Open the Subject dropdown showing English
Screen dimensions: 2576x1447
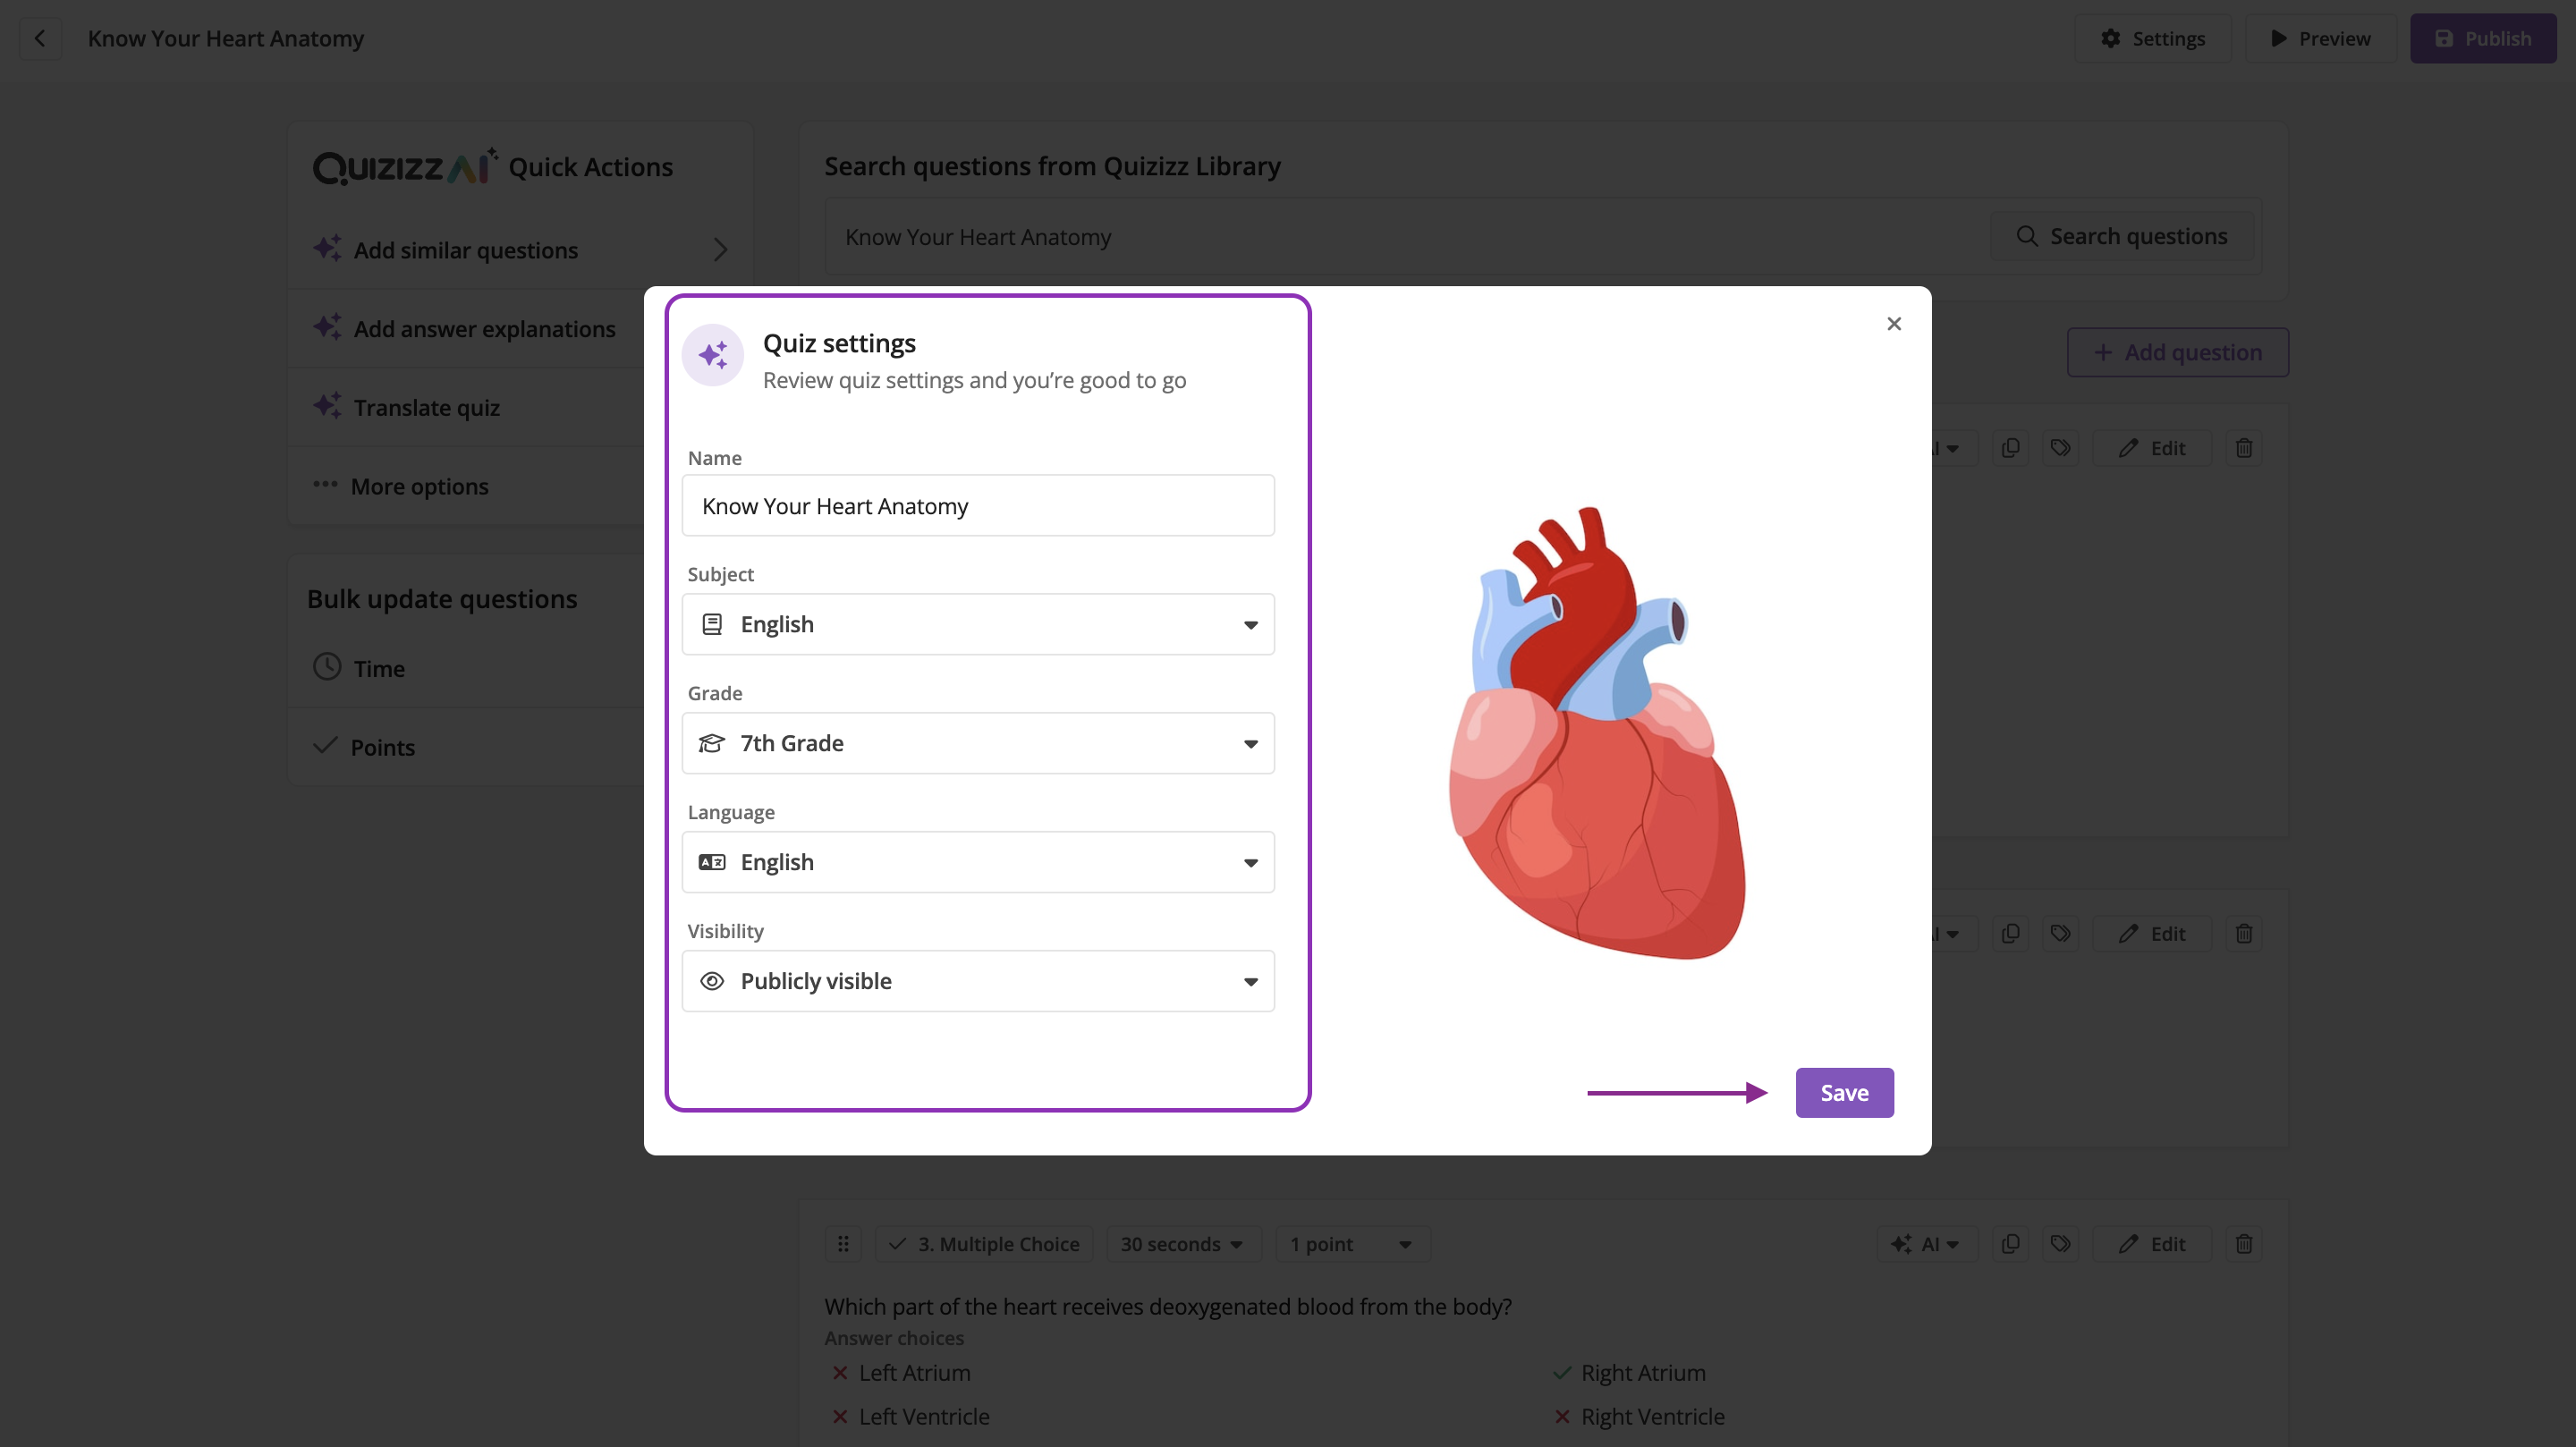(977, 624)
